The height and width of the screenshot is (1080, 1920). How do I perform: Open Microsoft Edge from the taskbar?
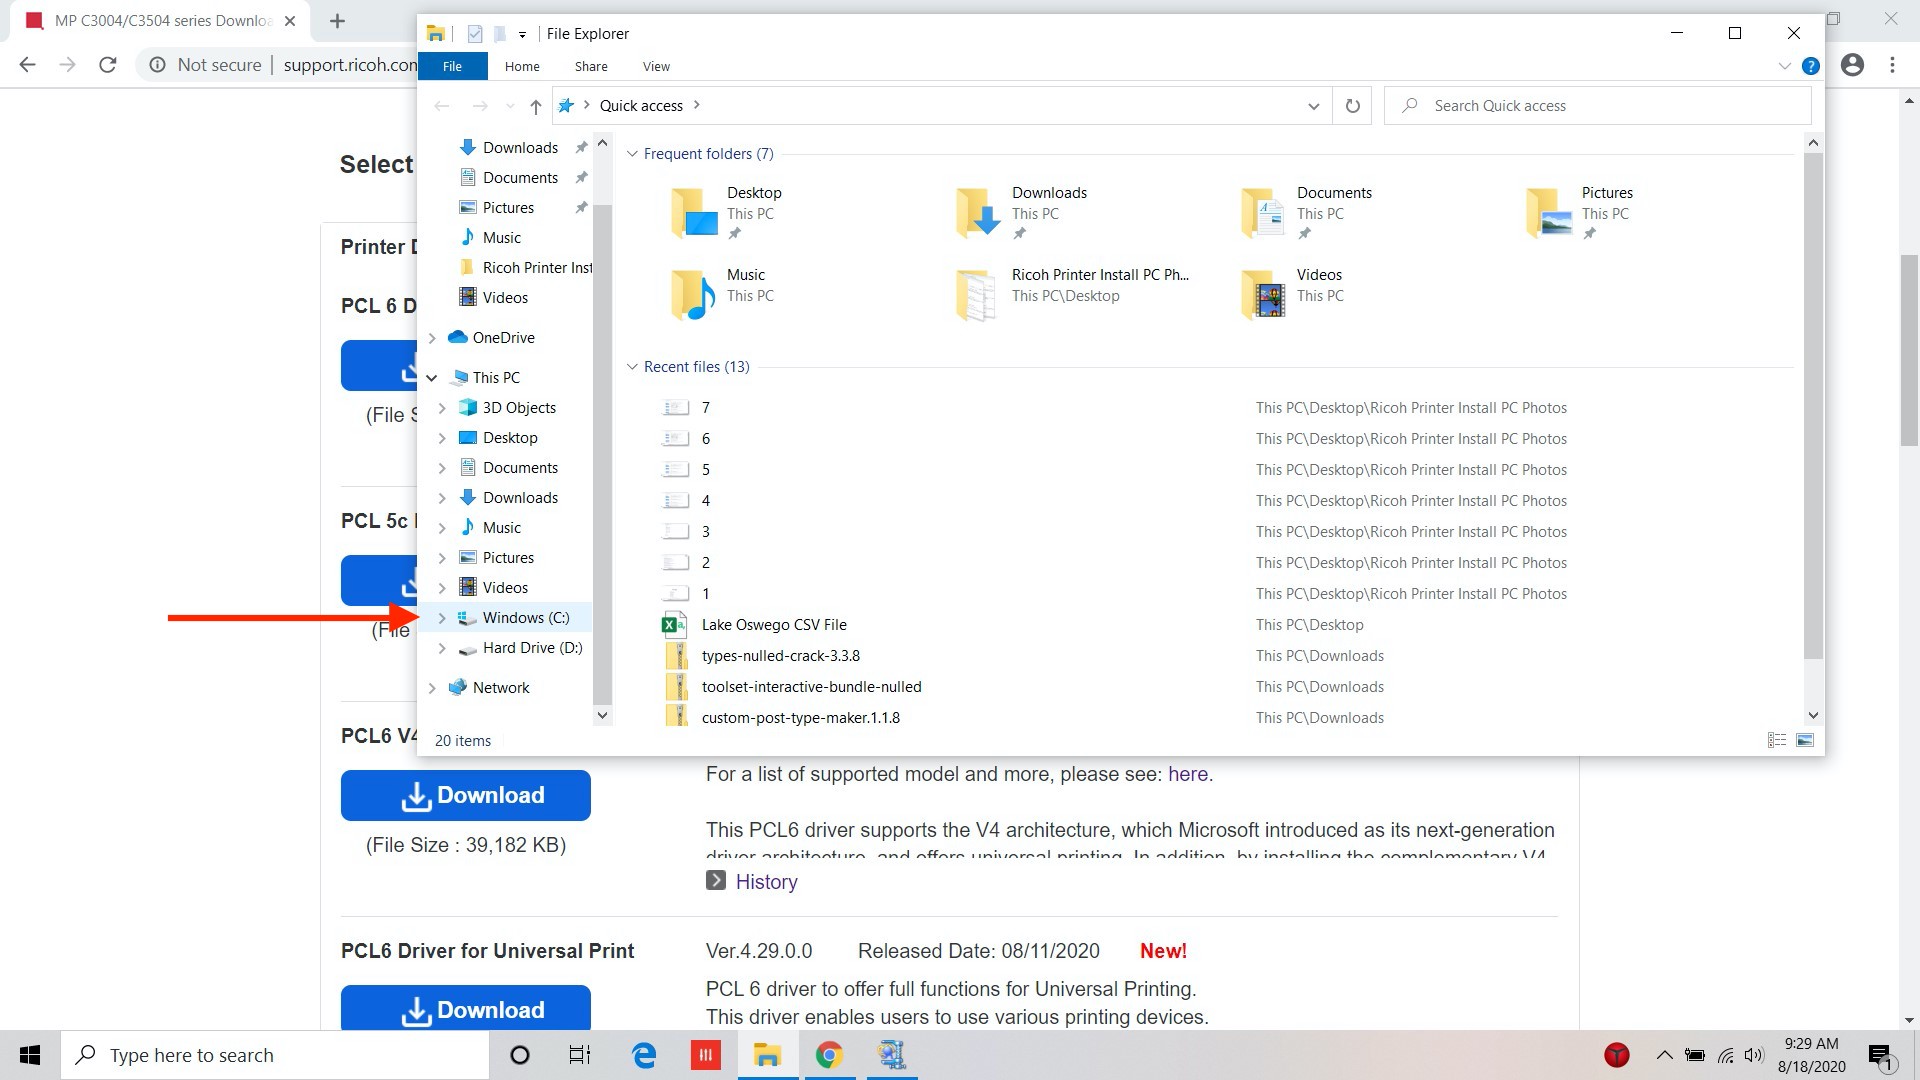pos(644,1055)
